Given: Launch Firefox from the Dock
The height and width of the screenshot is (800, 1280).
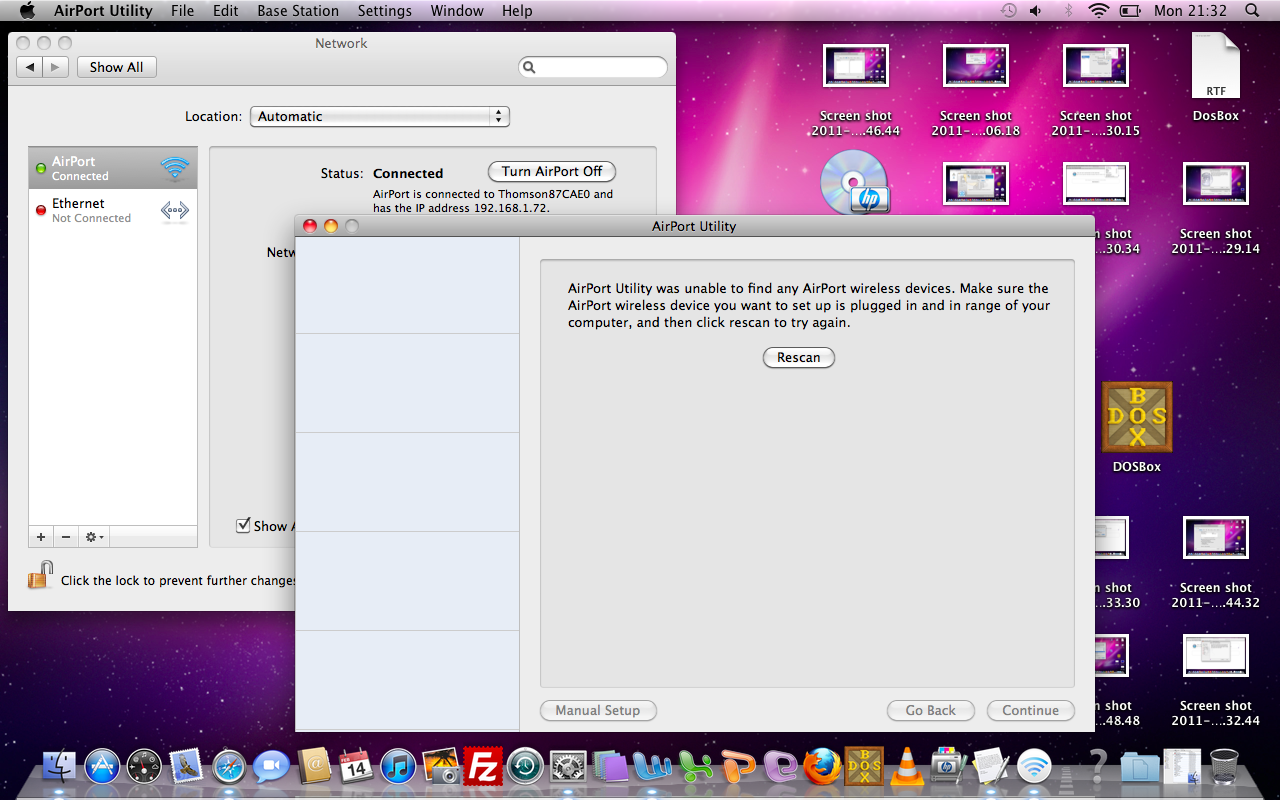Looking at the screenshot, I should [x=822, y=767].
